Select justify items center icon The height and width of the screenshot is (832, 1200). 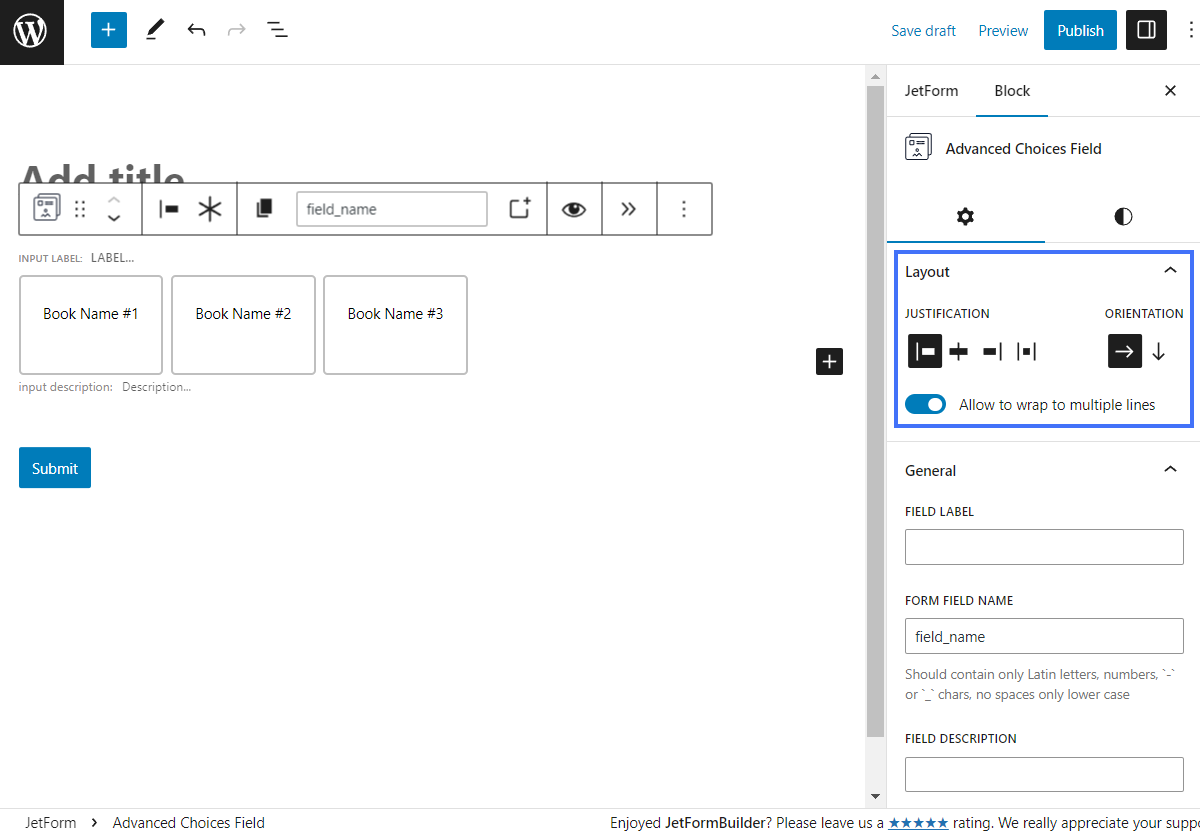[x=959, y=351]
